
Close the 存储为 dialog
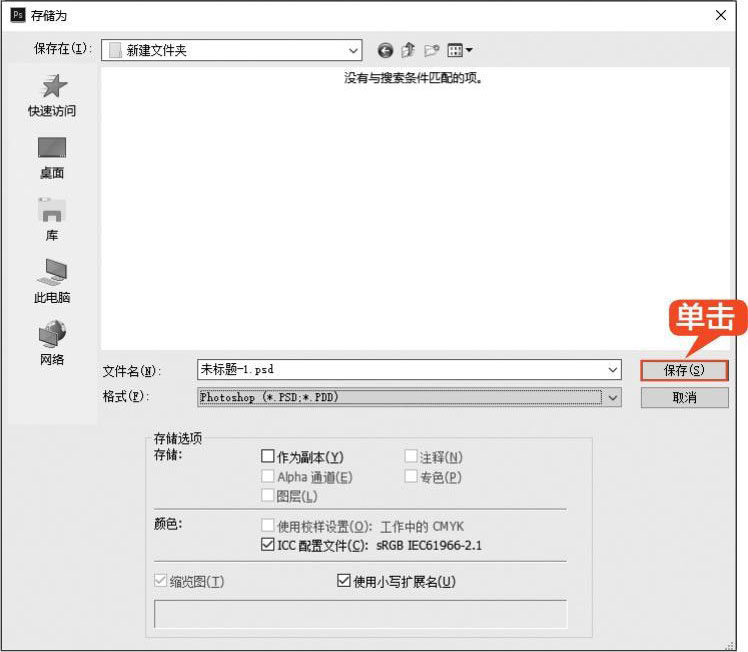721,15
